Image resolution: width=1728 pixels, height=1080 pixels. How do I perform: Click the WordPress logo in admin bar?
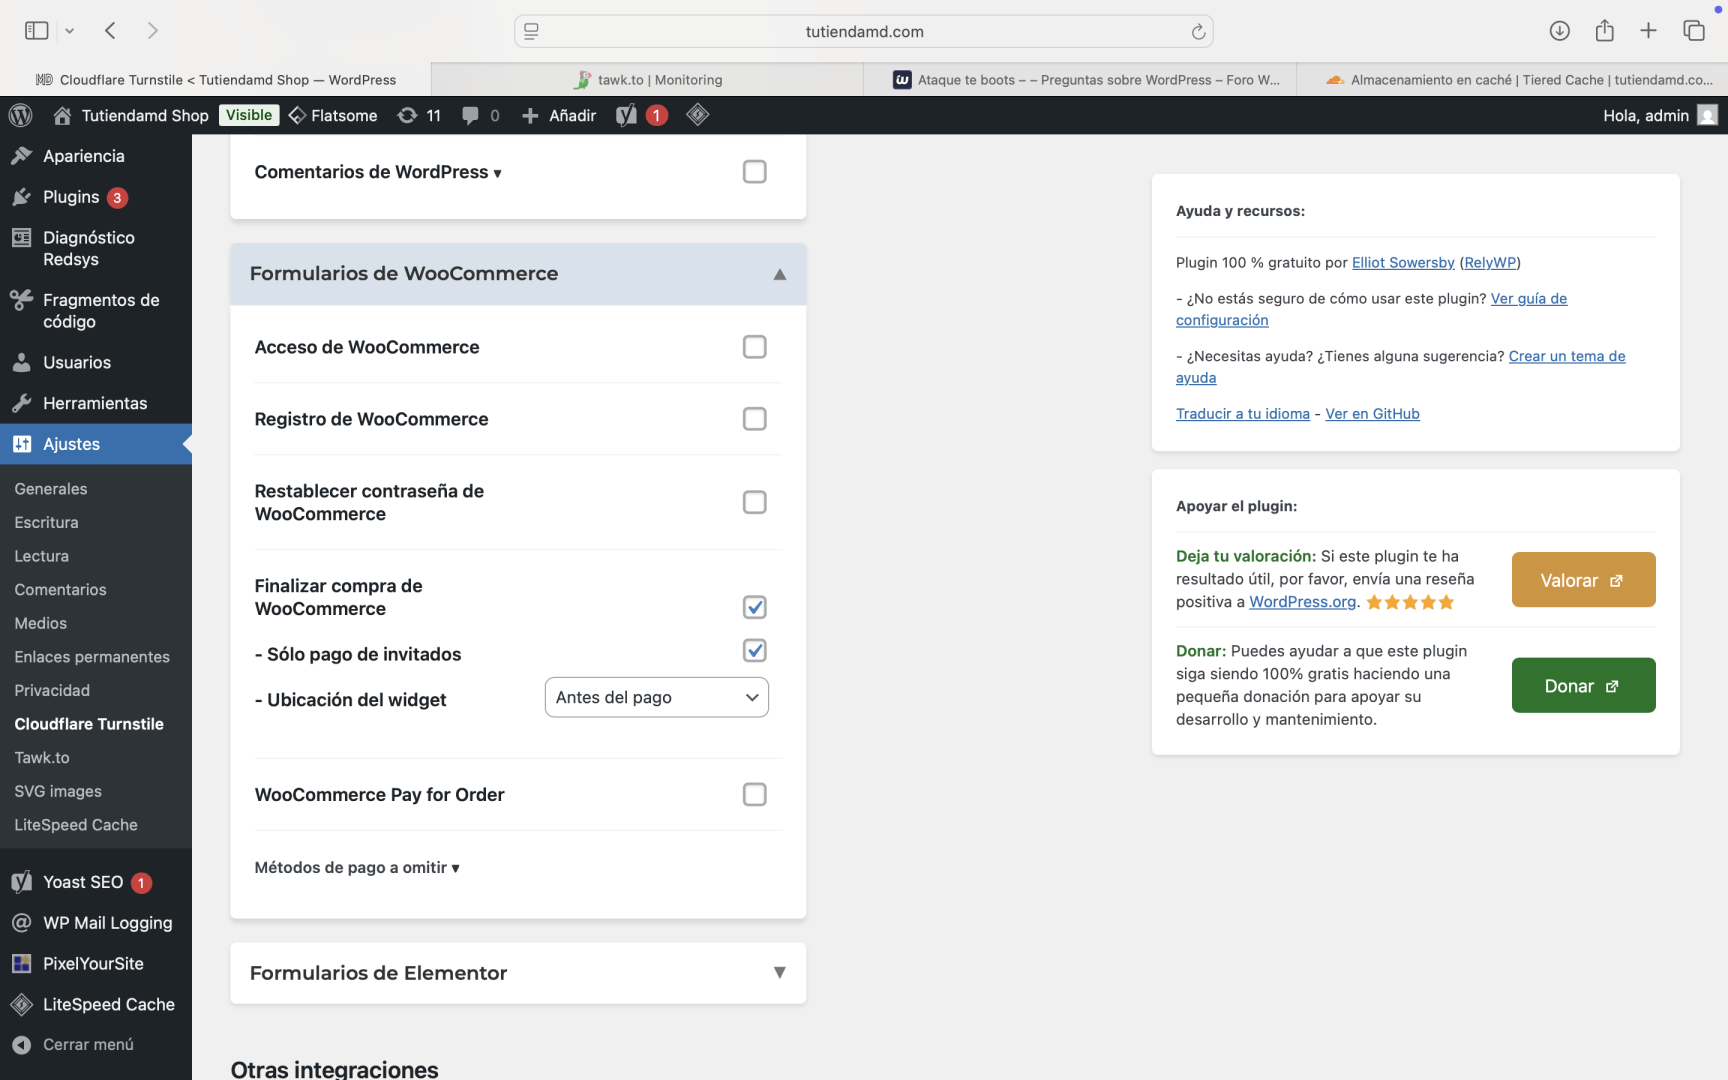coord(20,116)
